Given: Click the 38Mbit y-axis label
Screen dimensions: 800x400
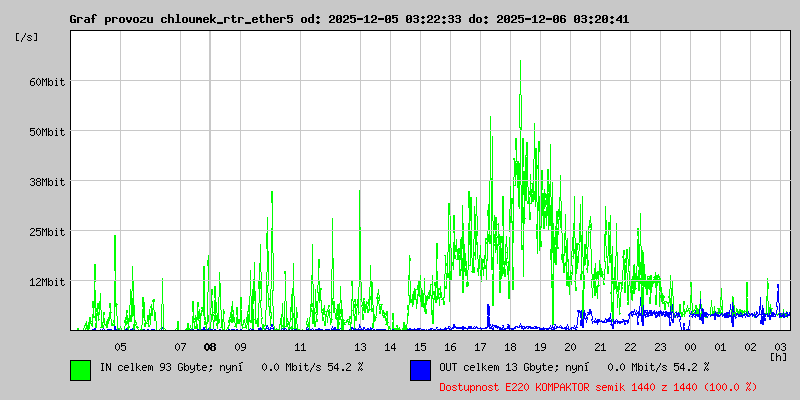Looking at the screenshot, I should (x=47, y=182).
